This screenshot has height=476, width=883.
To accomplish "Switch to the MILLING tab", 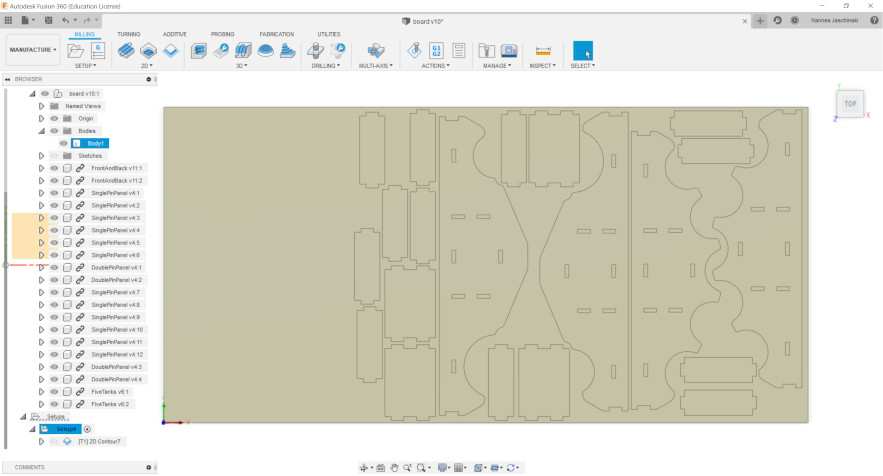I will [x=84, y=34].
